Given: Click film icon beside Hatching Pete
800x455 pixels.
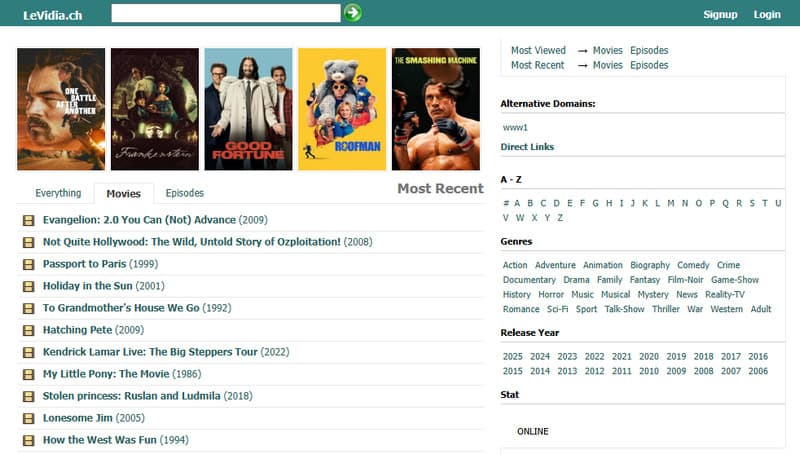Looking at the screenshot, I should coord(28,330).
